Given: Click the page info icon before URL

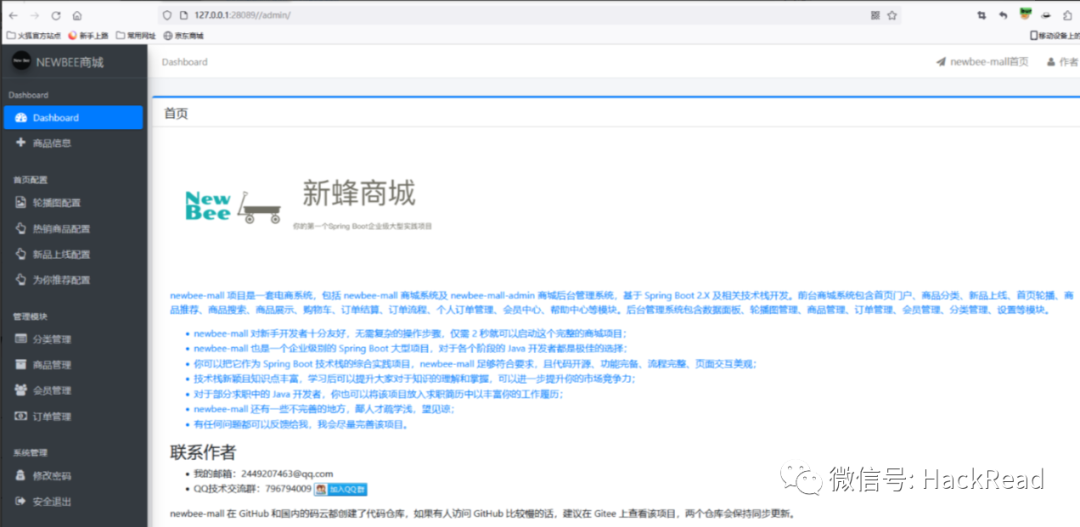Looking at the screenshot, I should [183, 15].
